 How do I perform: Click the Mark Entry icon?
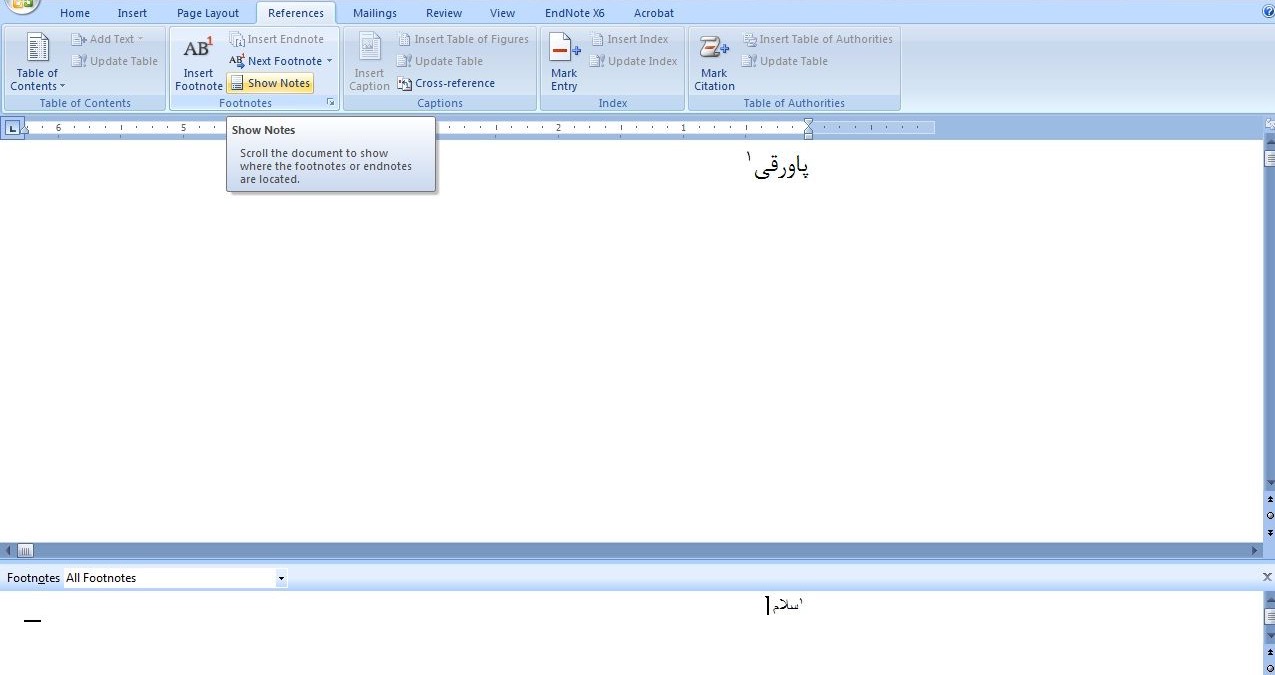[x=564, y=50]
